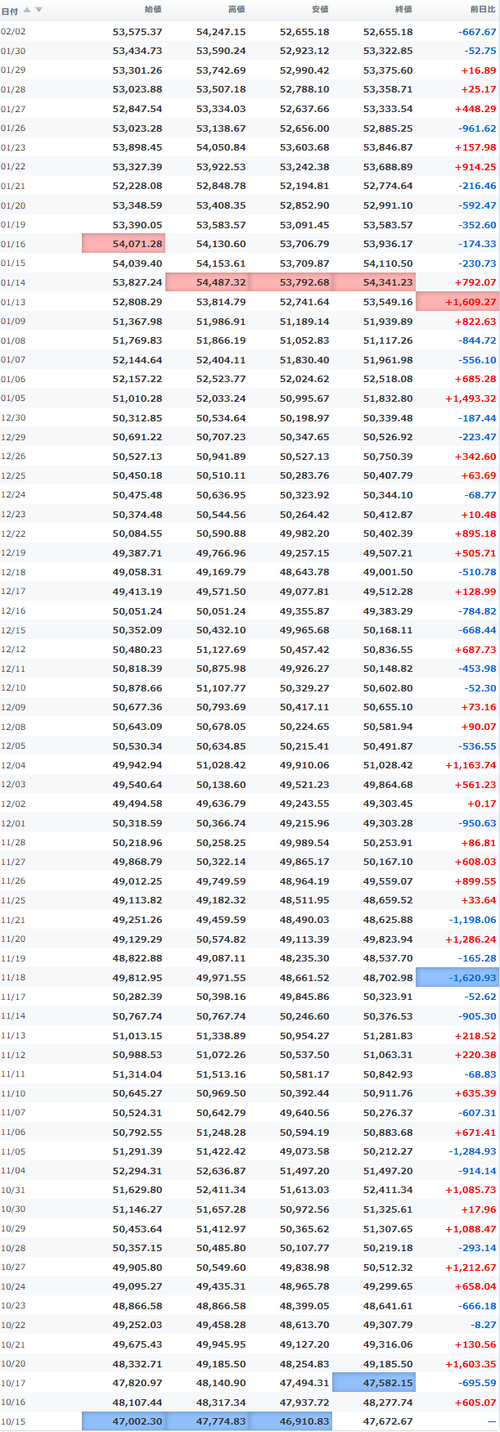Select the blue highlighted change -1,620.93
The width and height of the screenshot is (500, 1432).
[x=457, y=977]
